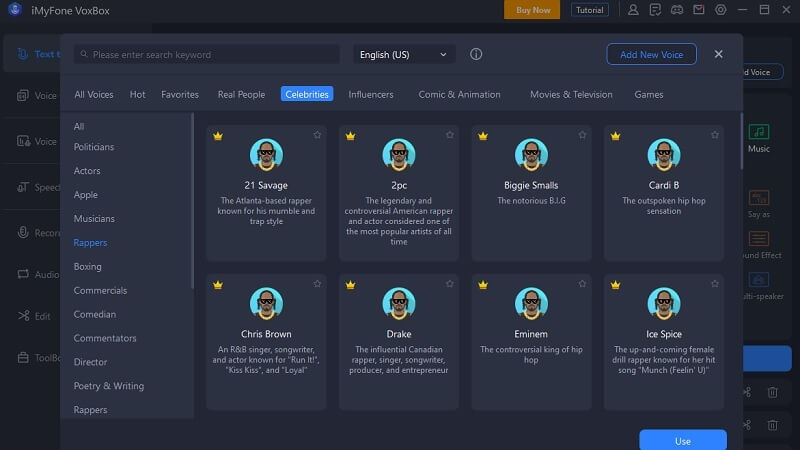
Task: Click the crown icon on 21 Savage card
Action: point(218,136)
